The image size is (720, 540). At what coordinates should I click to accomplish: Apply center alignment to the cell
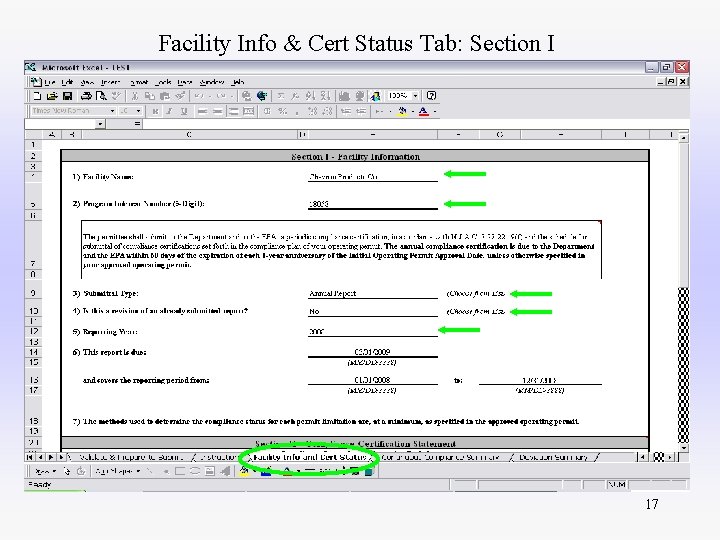(218, 111)
